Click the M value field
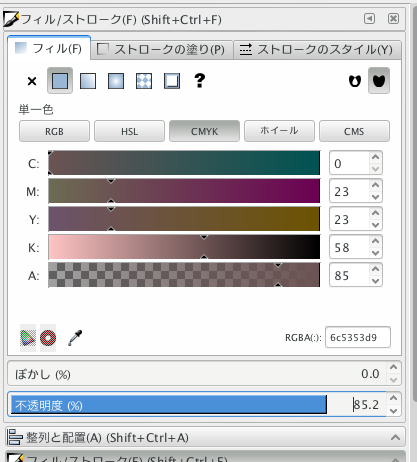This screenshot has height=462, width=417. (349, 191)
